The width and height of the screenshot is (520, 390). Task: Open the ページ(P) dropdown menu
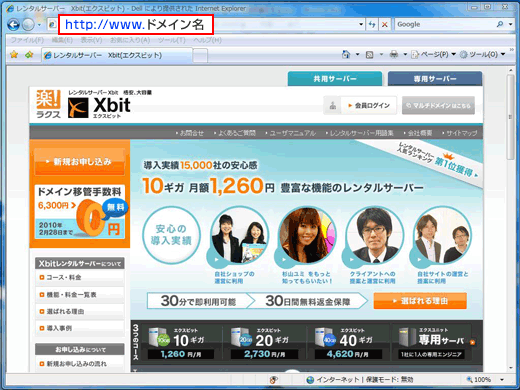pos(433,54)
